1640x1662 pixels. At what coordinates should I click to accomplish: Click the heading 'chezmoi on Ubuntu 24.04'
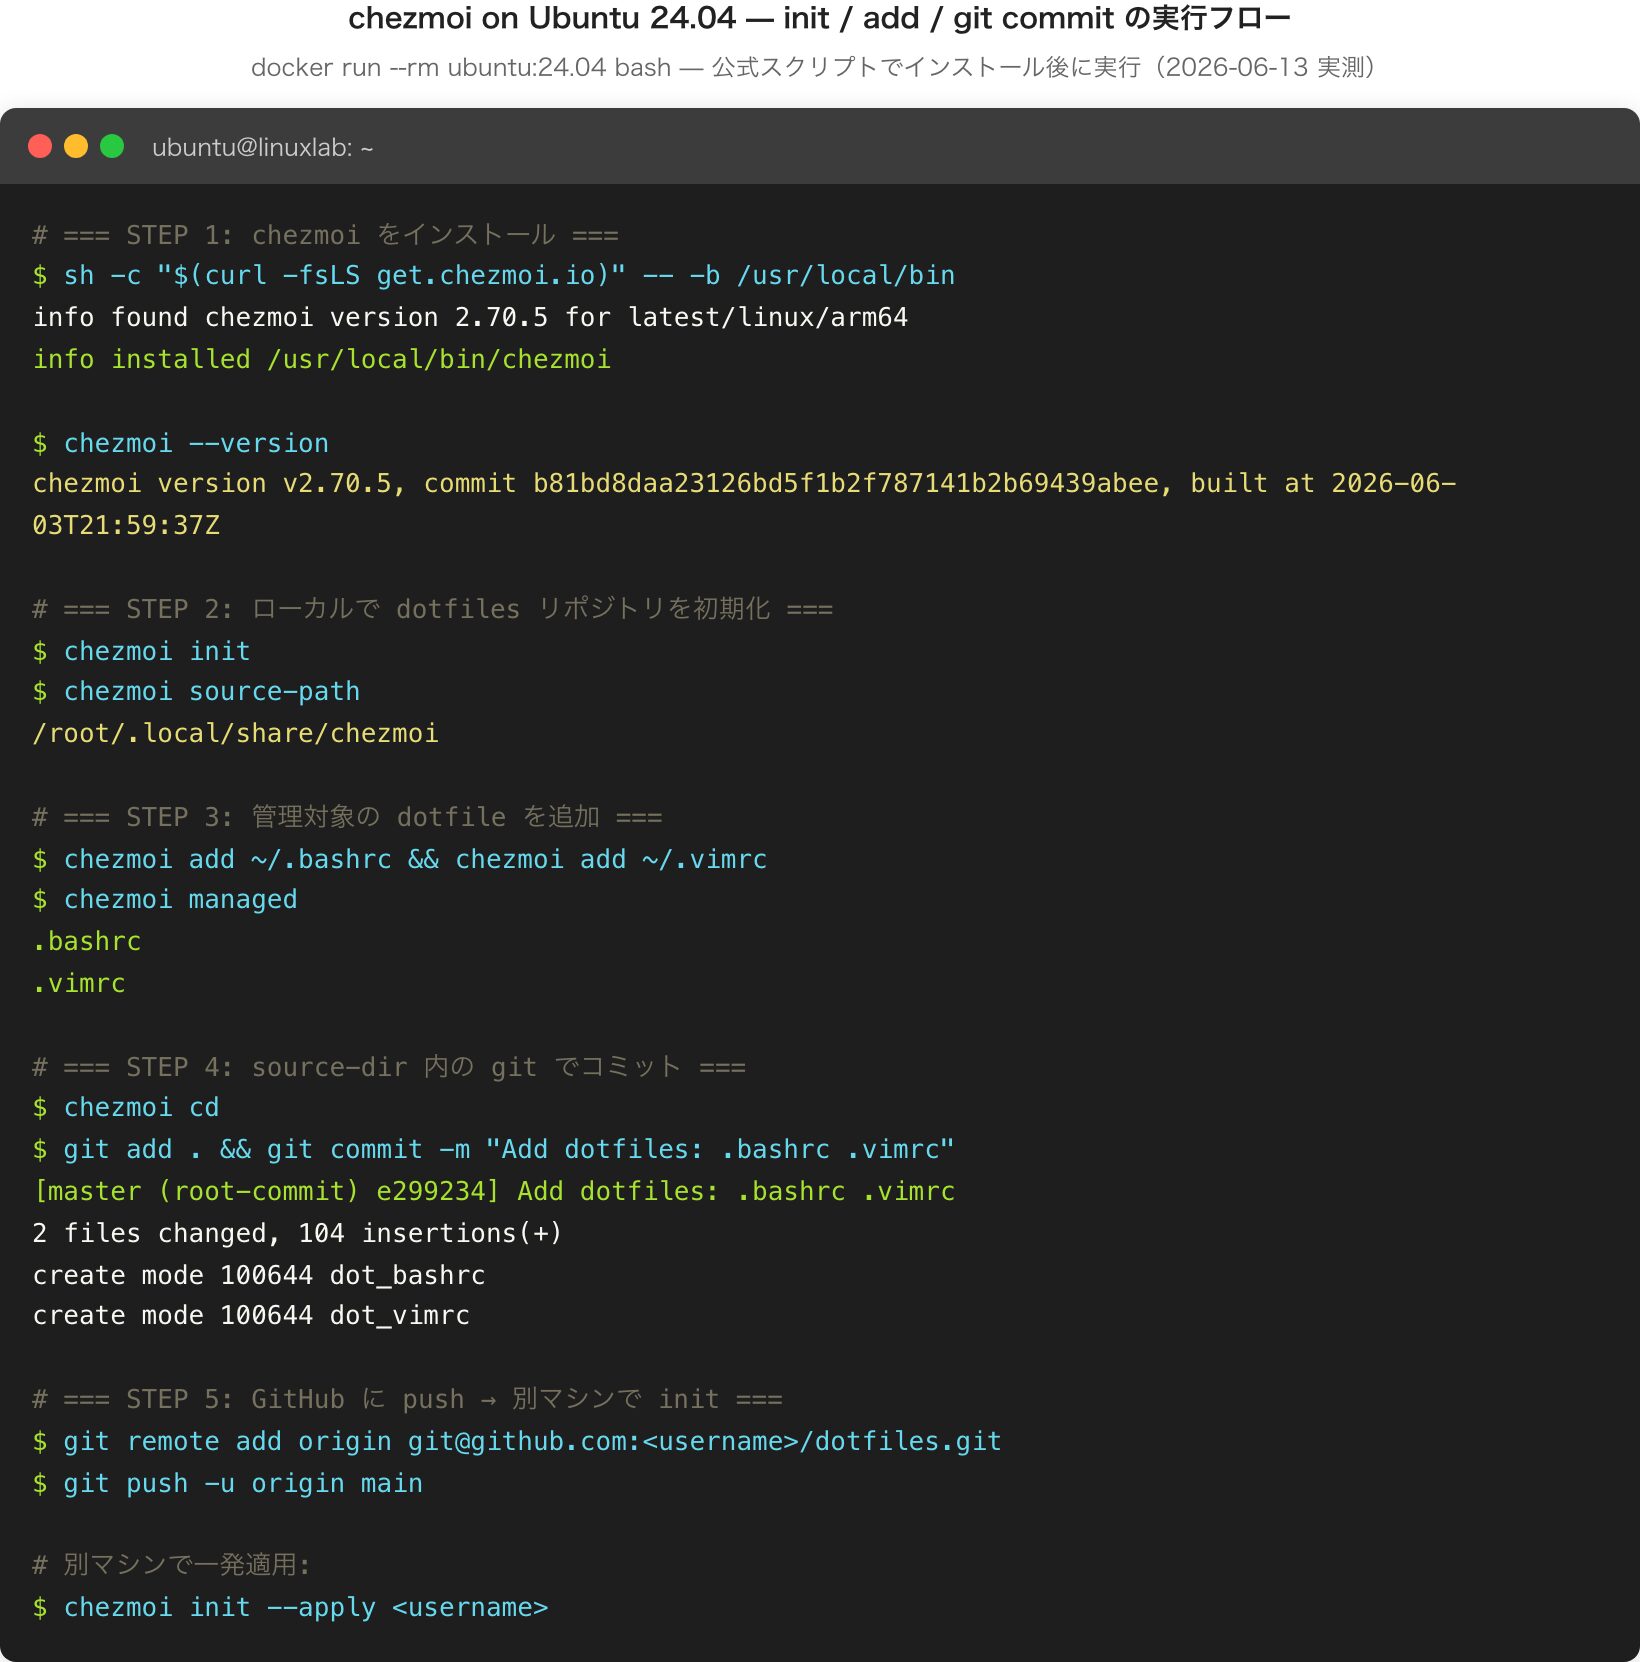coord(541,18)
